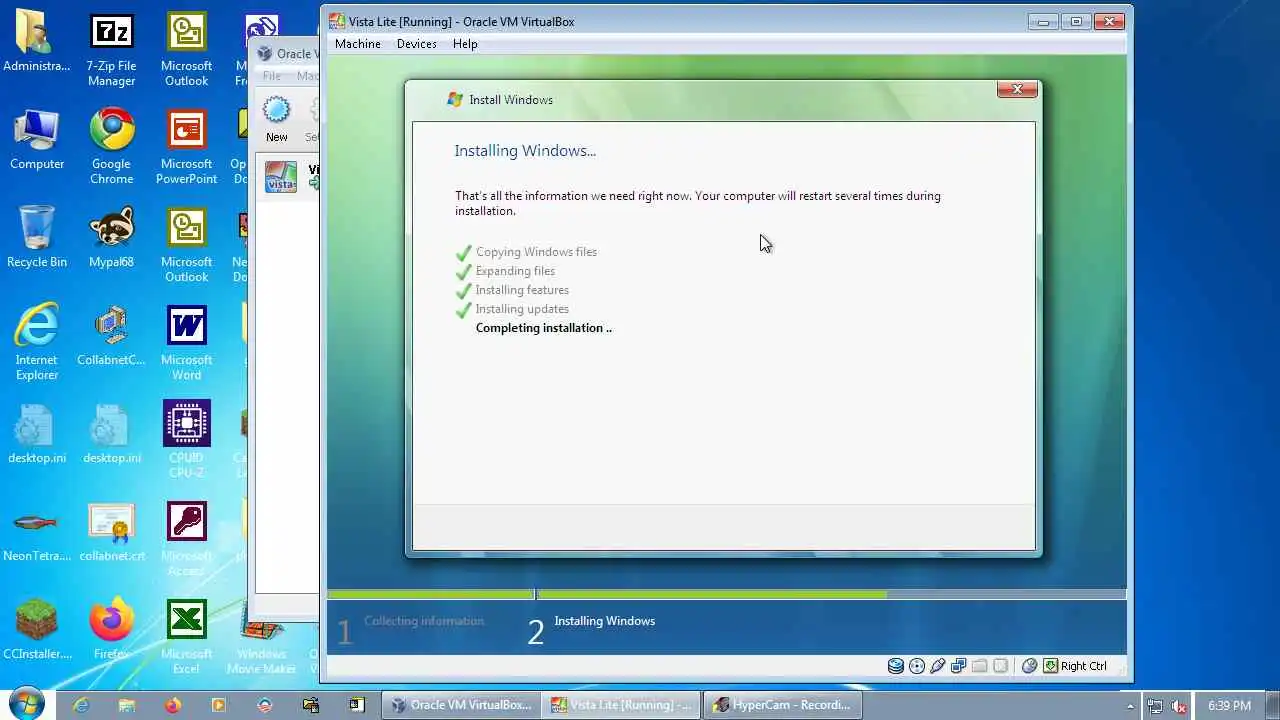1280x720 pixels.
Task: Click the 'Installing Windows...' heading
Action: (525, 151)
